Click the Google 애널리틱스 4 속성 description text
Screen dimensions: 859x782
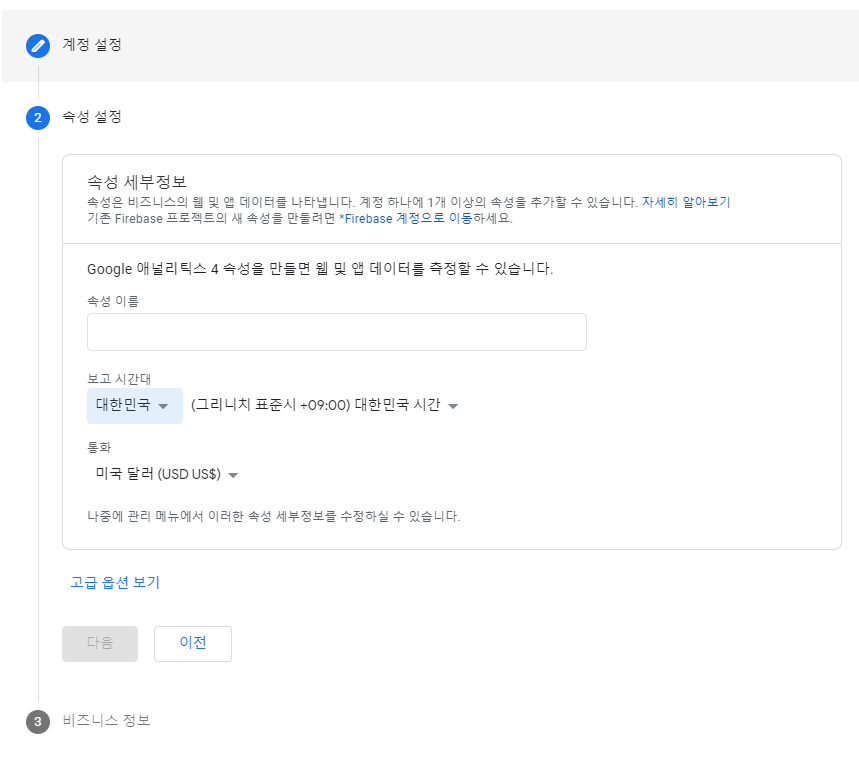(320, 269)
